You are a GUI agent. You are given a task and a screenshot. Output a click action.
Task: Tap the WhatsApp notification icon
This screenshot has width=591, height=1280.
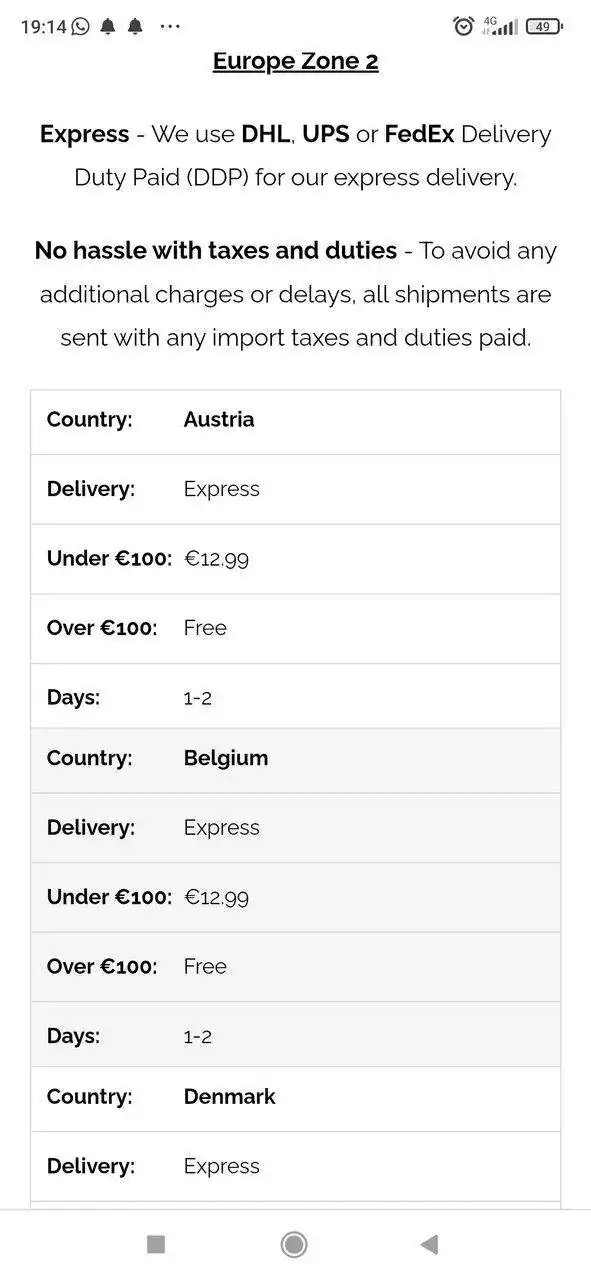[80, 27]
